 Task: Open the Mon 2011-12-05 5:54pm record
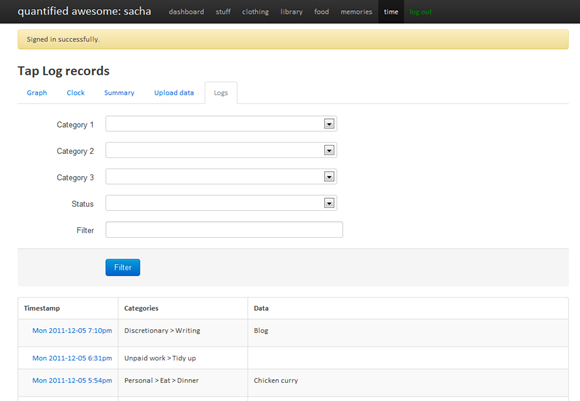point(72,381)
